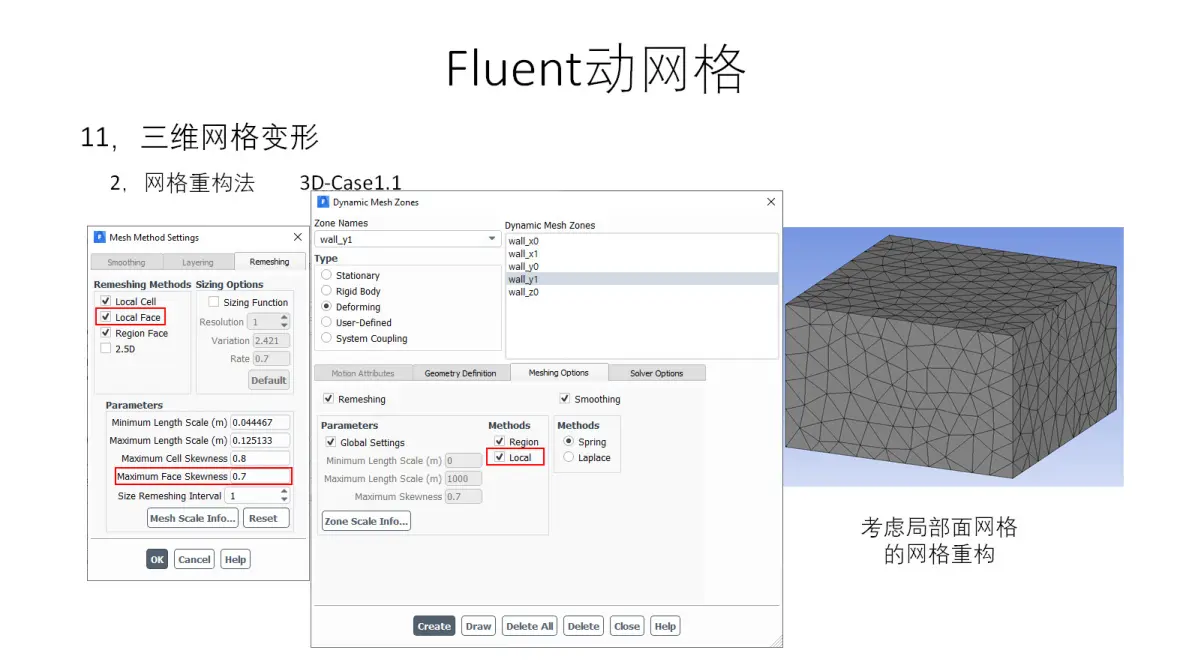Switch to the Remeshing tab

point(269,261)
